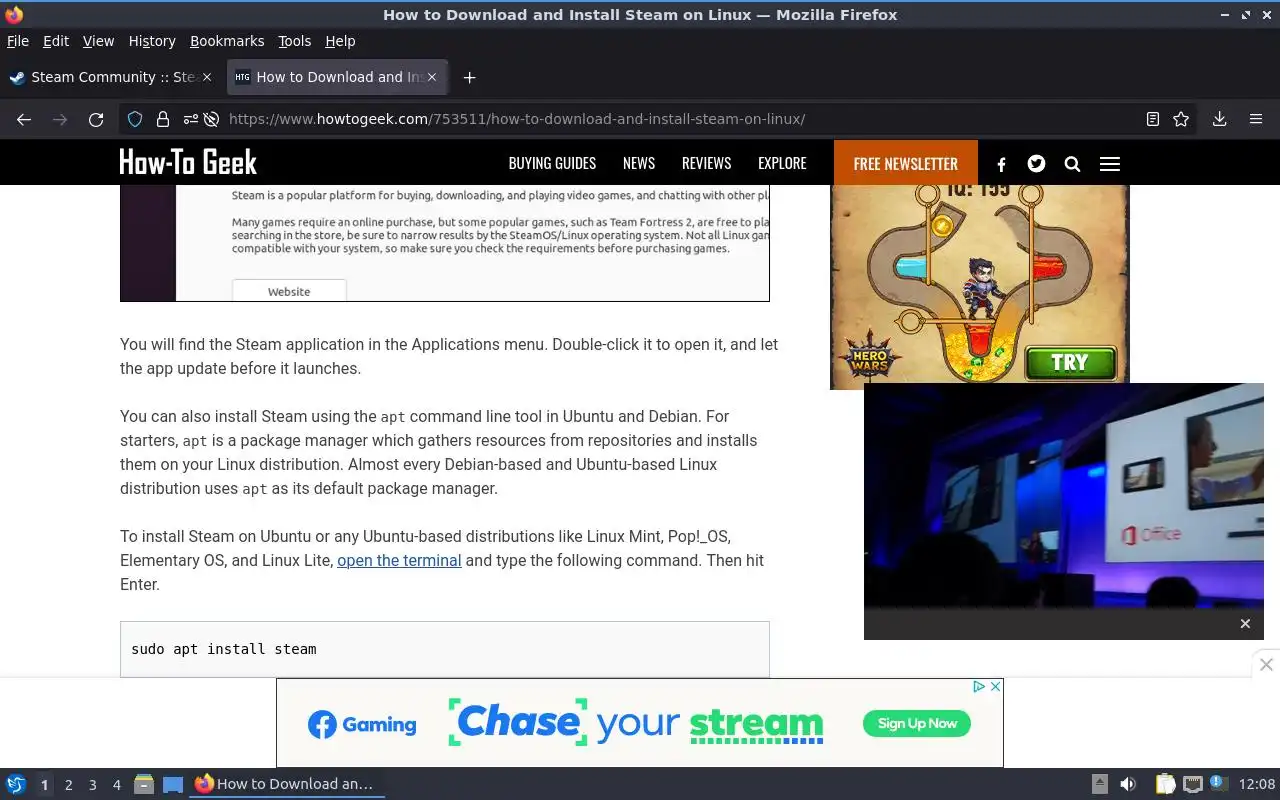Viewport: 1280px width, 800px height.
Task: Open the update notifier tray icon
Action: pyautogui.click(x=1218, y=783)
